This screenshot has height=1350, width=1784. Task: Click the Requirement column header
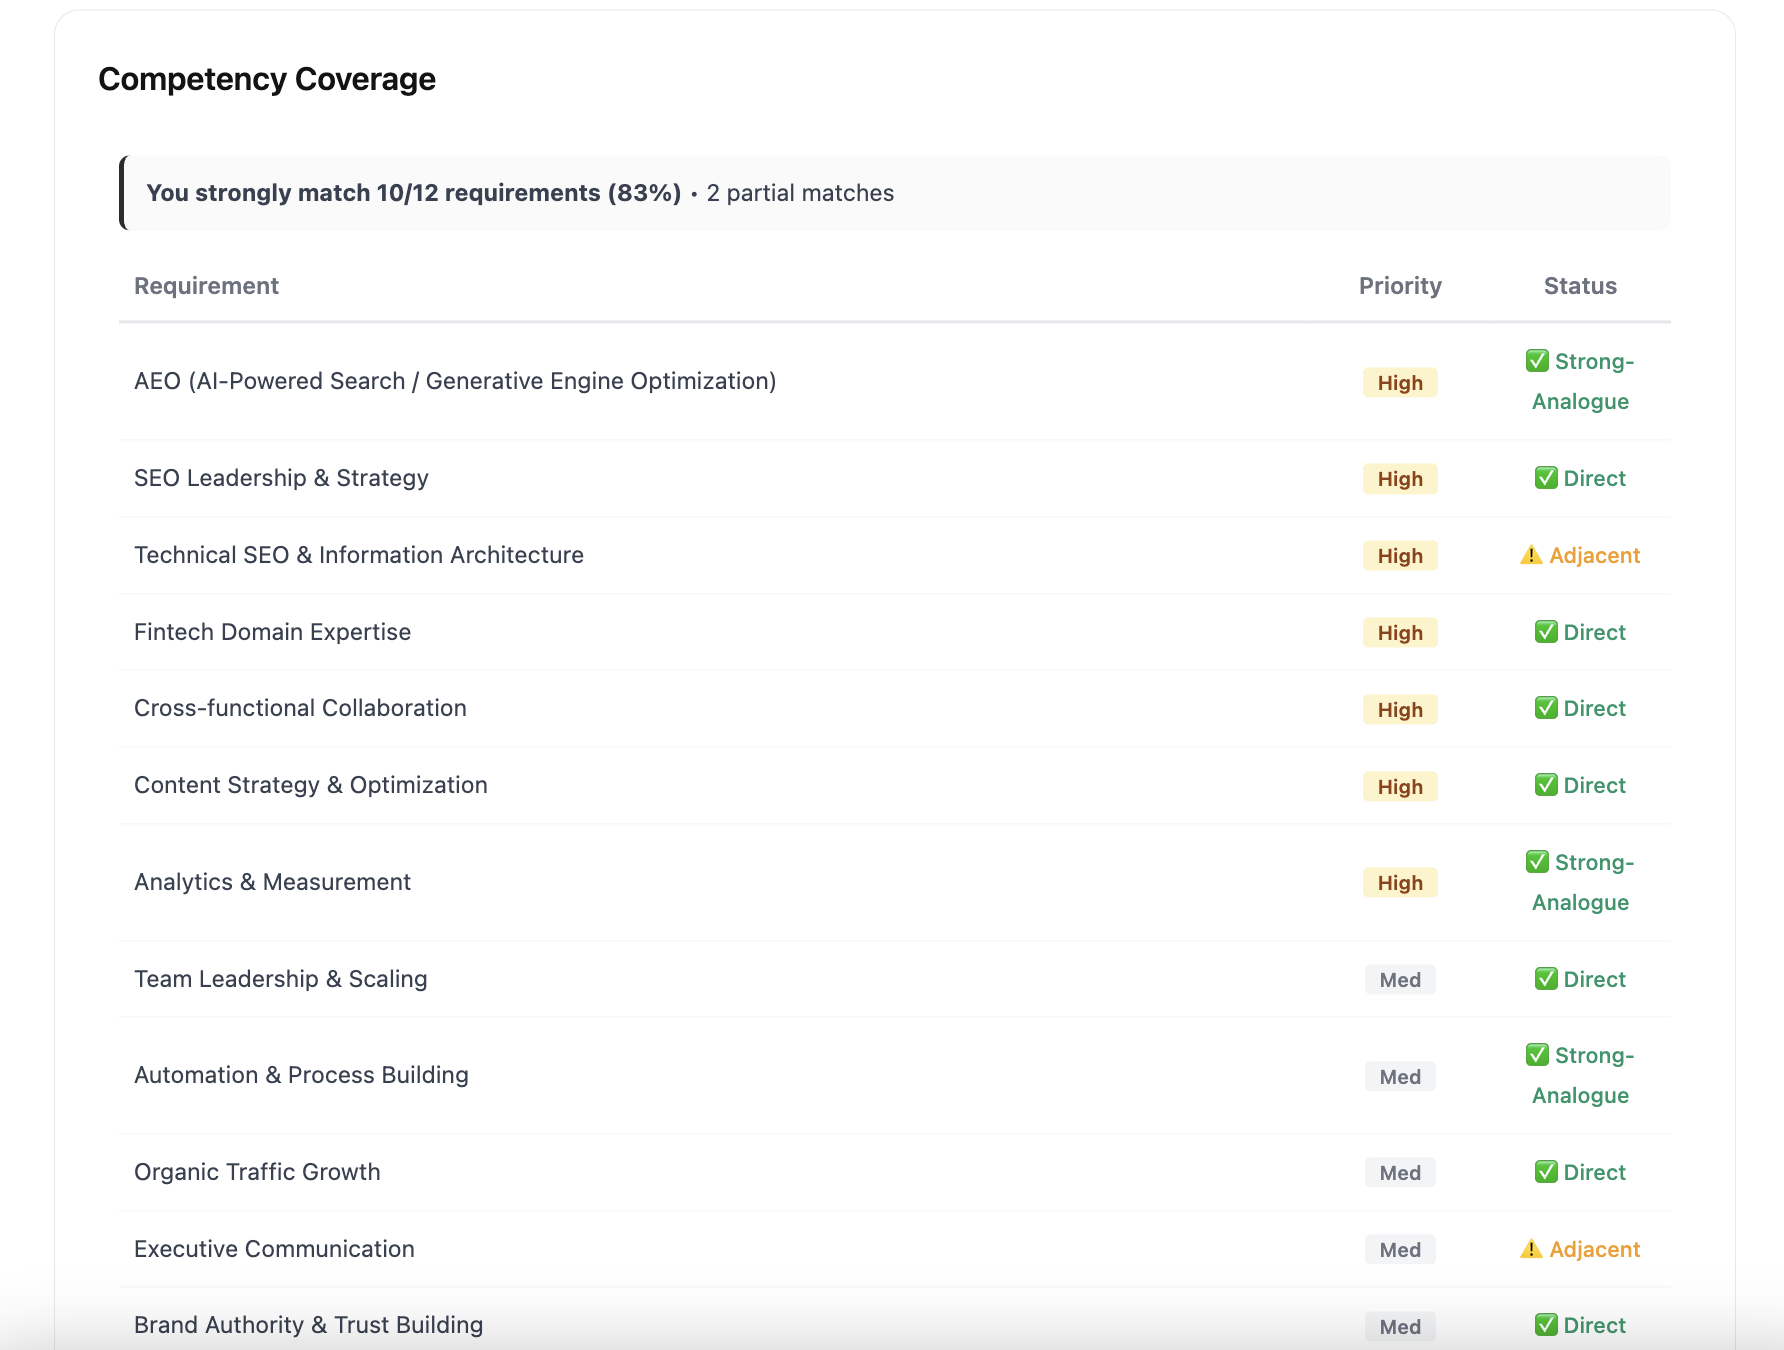[x=206, y=286]
